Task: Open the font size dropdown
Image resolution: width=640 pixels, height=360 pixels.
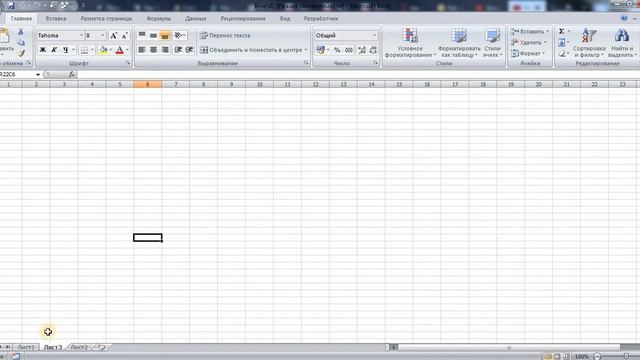Action: tap(102, 36)
